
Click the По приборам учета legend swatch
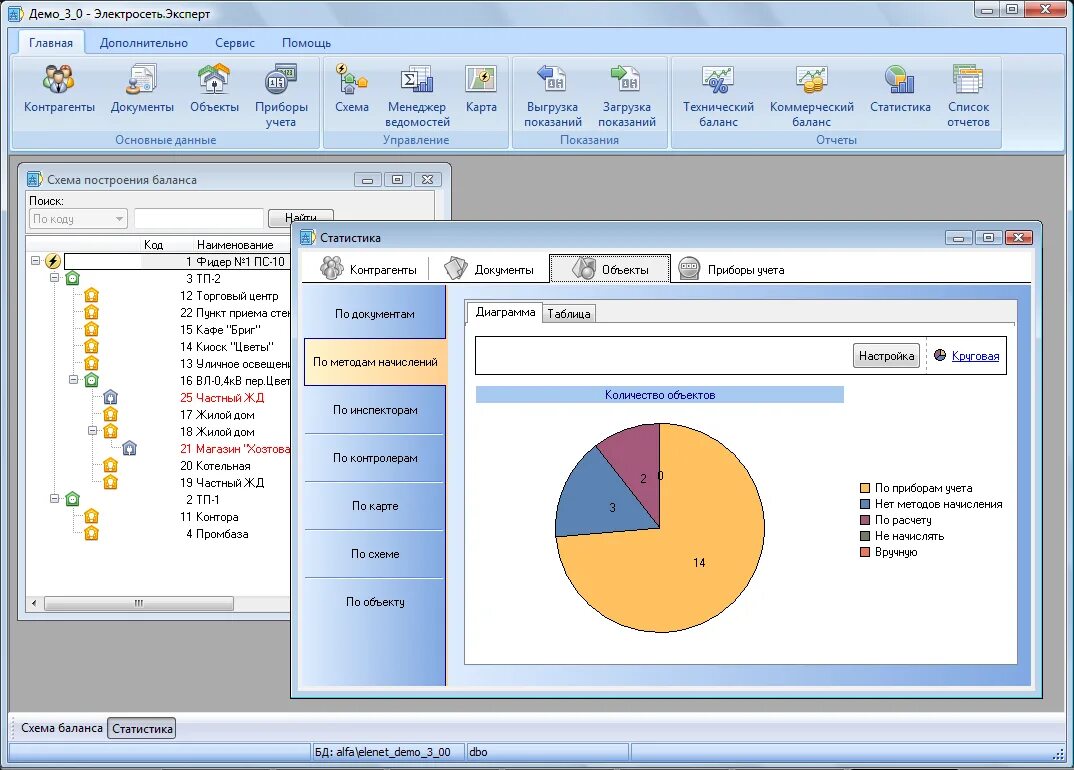(x=864, y=488)
